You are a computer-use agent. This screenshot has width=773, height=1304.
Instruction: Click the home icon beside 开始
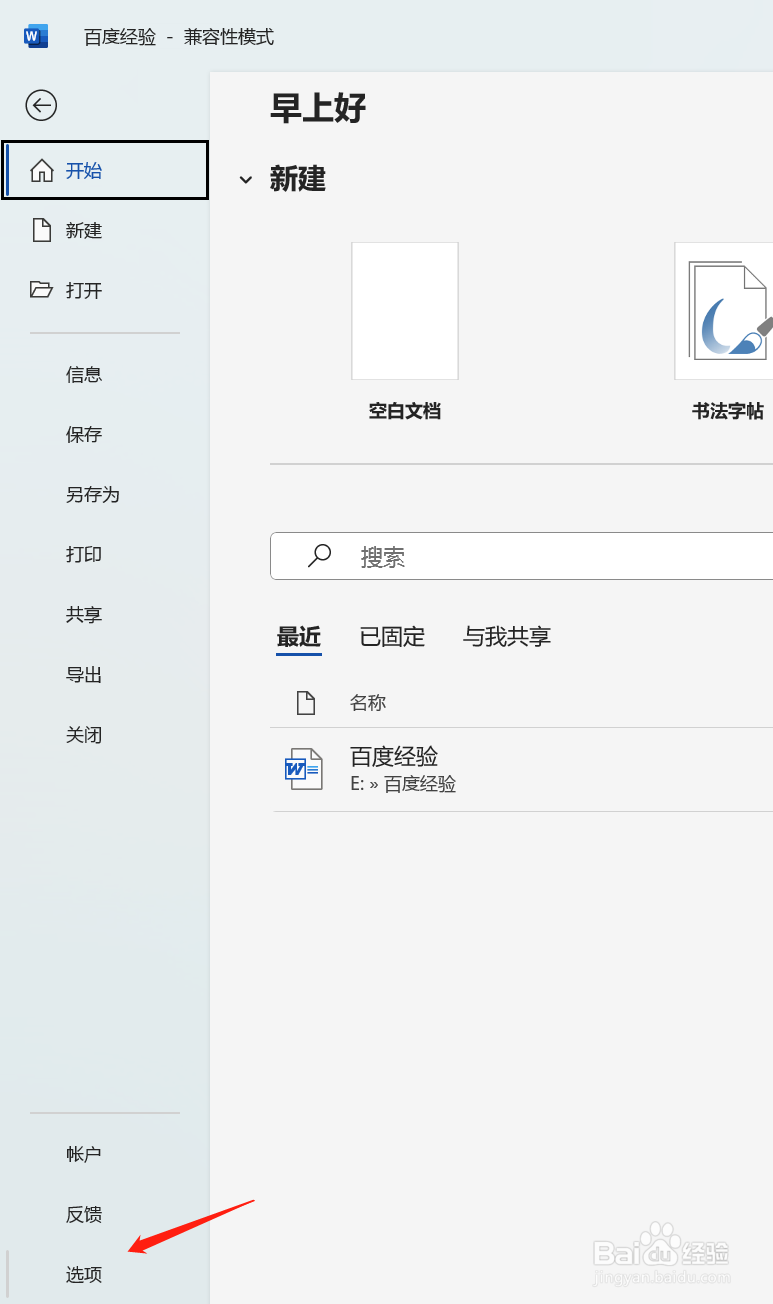[x=42, y=171]
